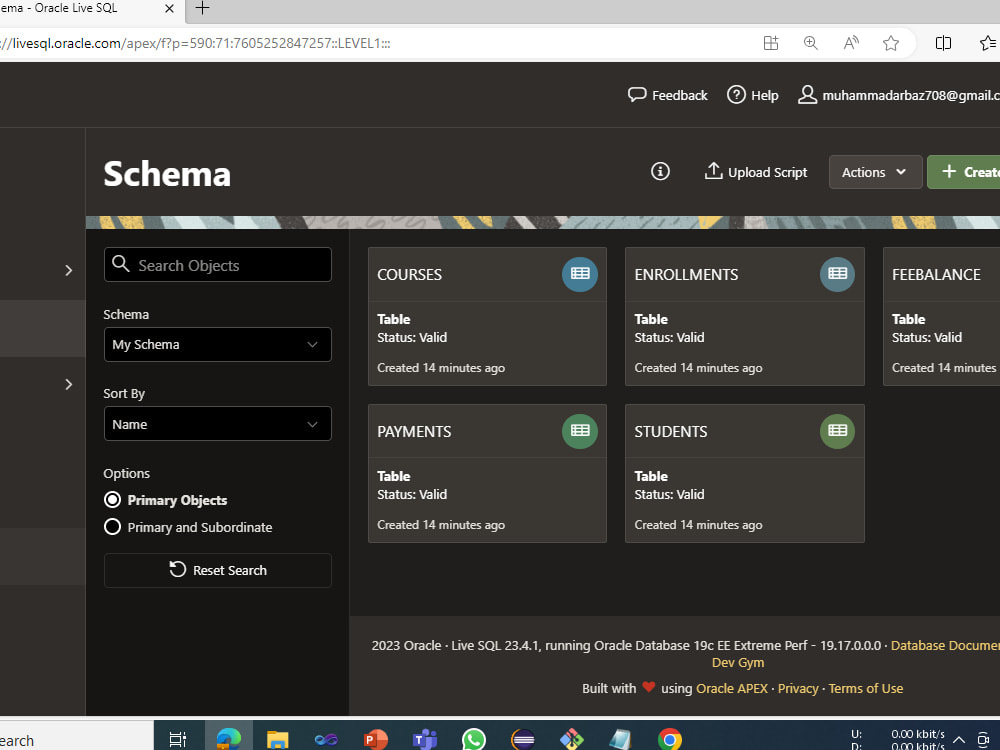This screenshot has width=1000, height=750.
Task: Open a new browser tab
Action: point(202,8)
